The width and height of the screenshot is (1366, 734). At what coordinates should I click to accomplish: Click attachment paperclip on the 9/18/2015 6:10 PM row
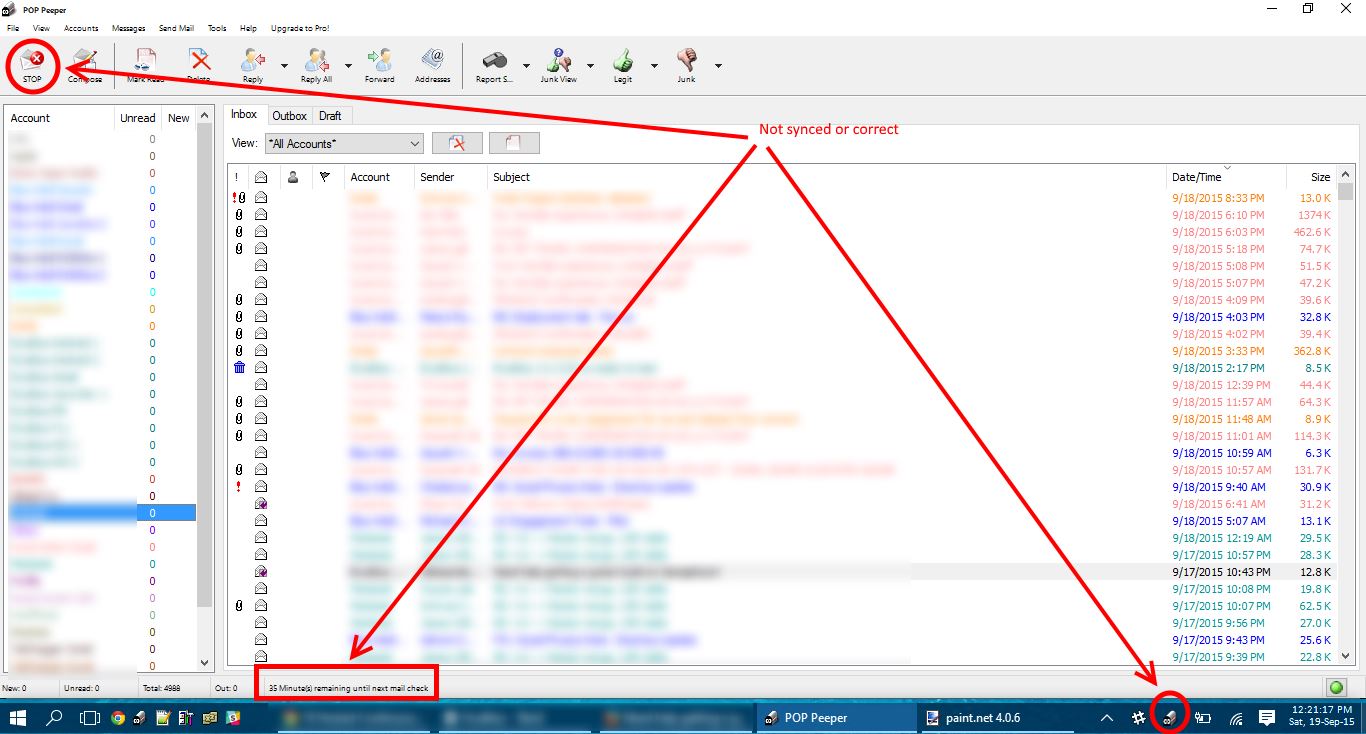(x=239, y=215)
